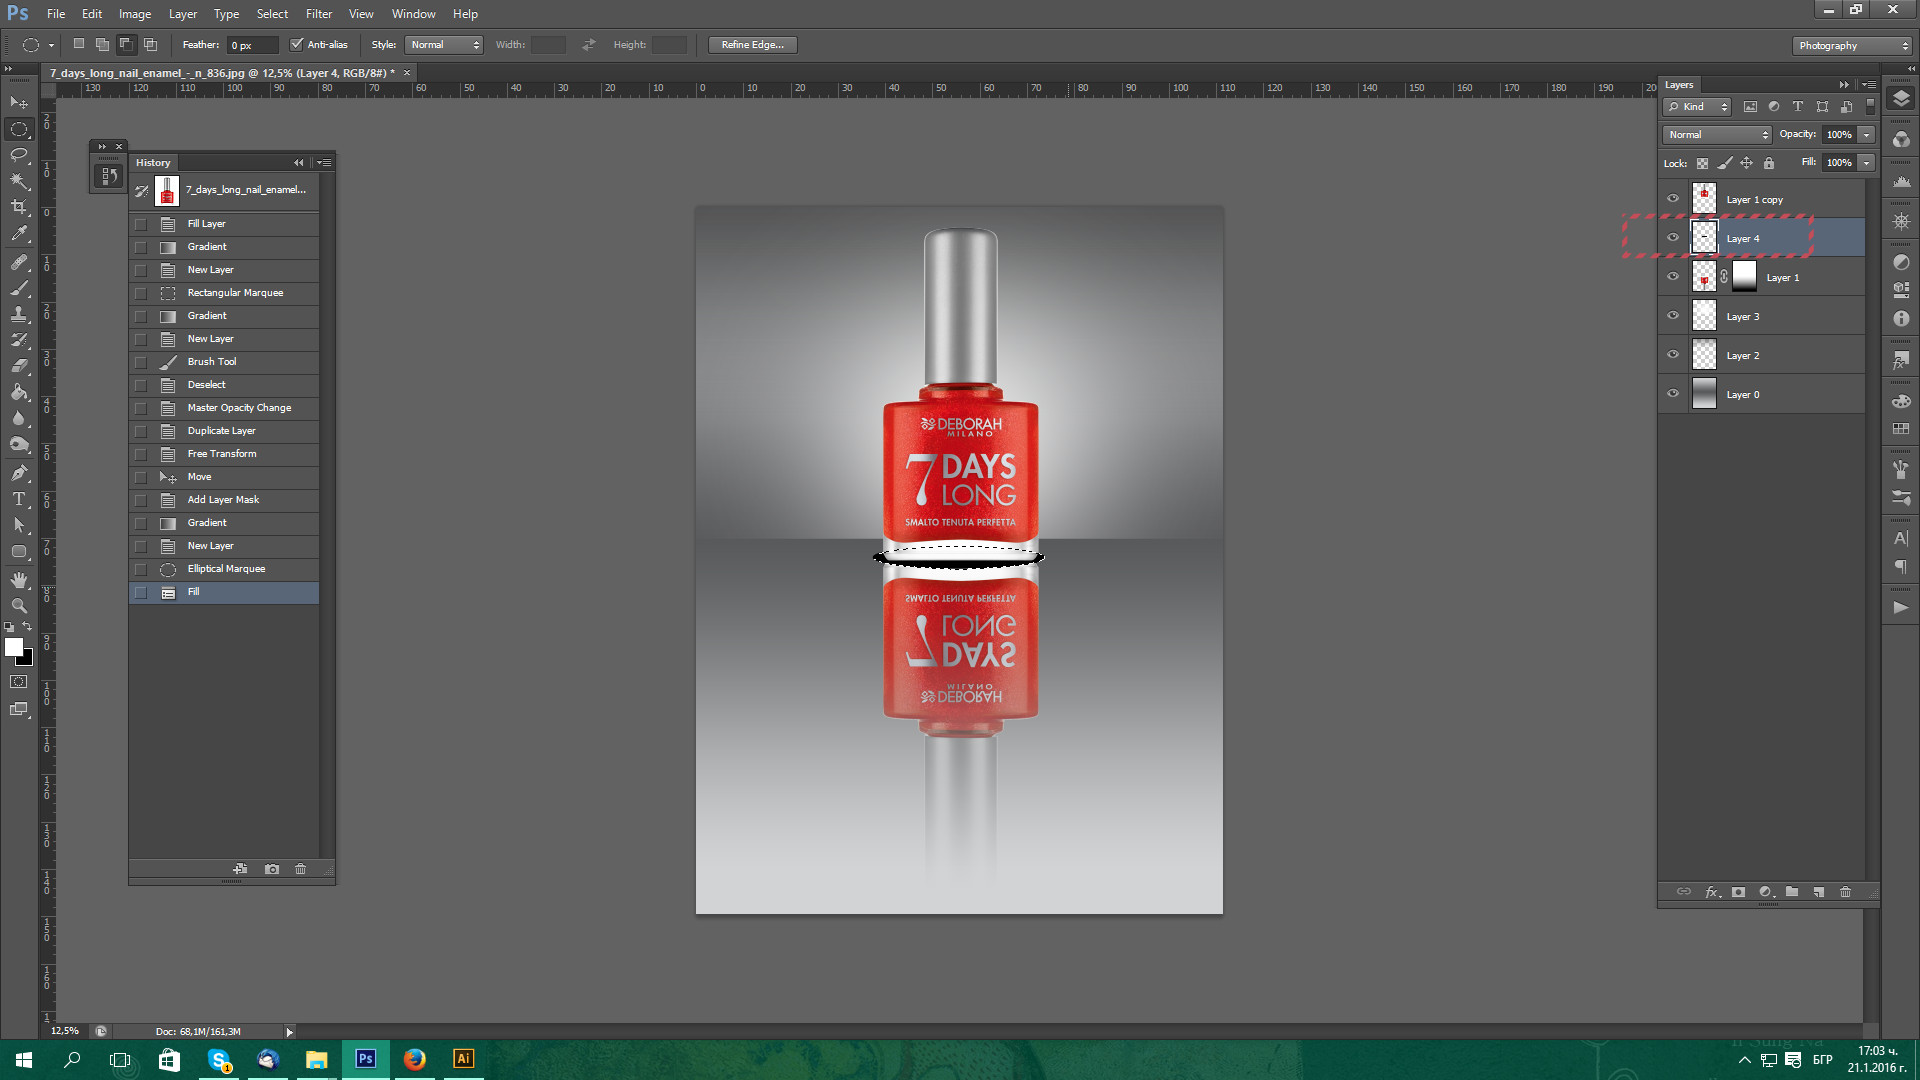Select the Paint Bucket tool
The width and height of the screenshot is (1920, 1080).
[19, 392]
